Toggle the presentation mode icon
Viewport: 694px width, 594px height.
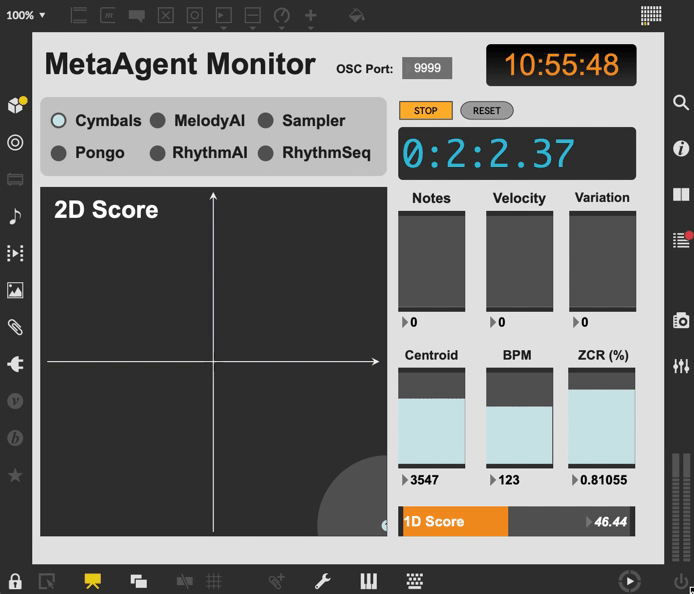click(93, 581)
